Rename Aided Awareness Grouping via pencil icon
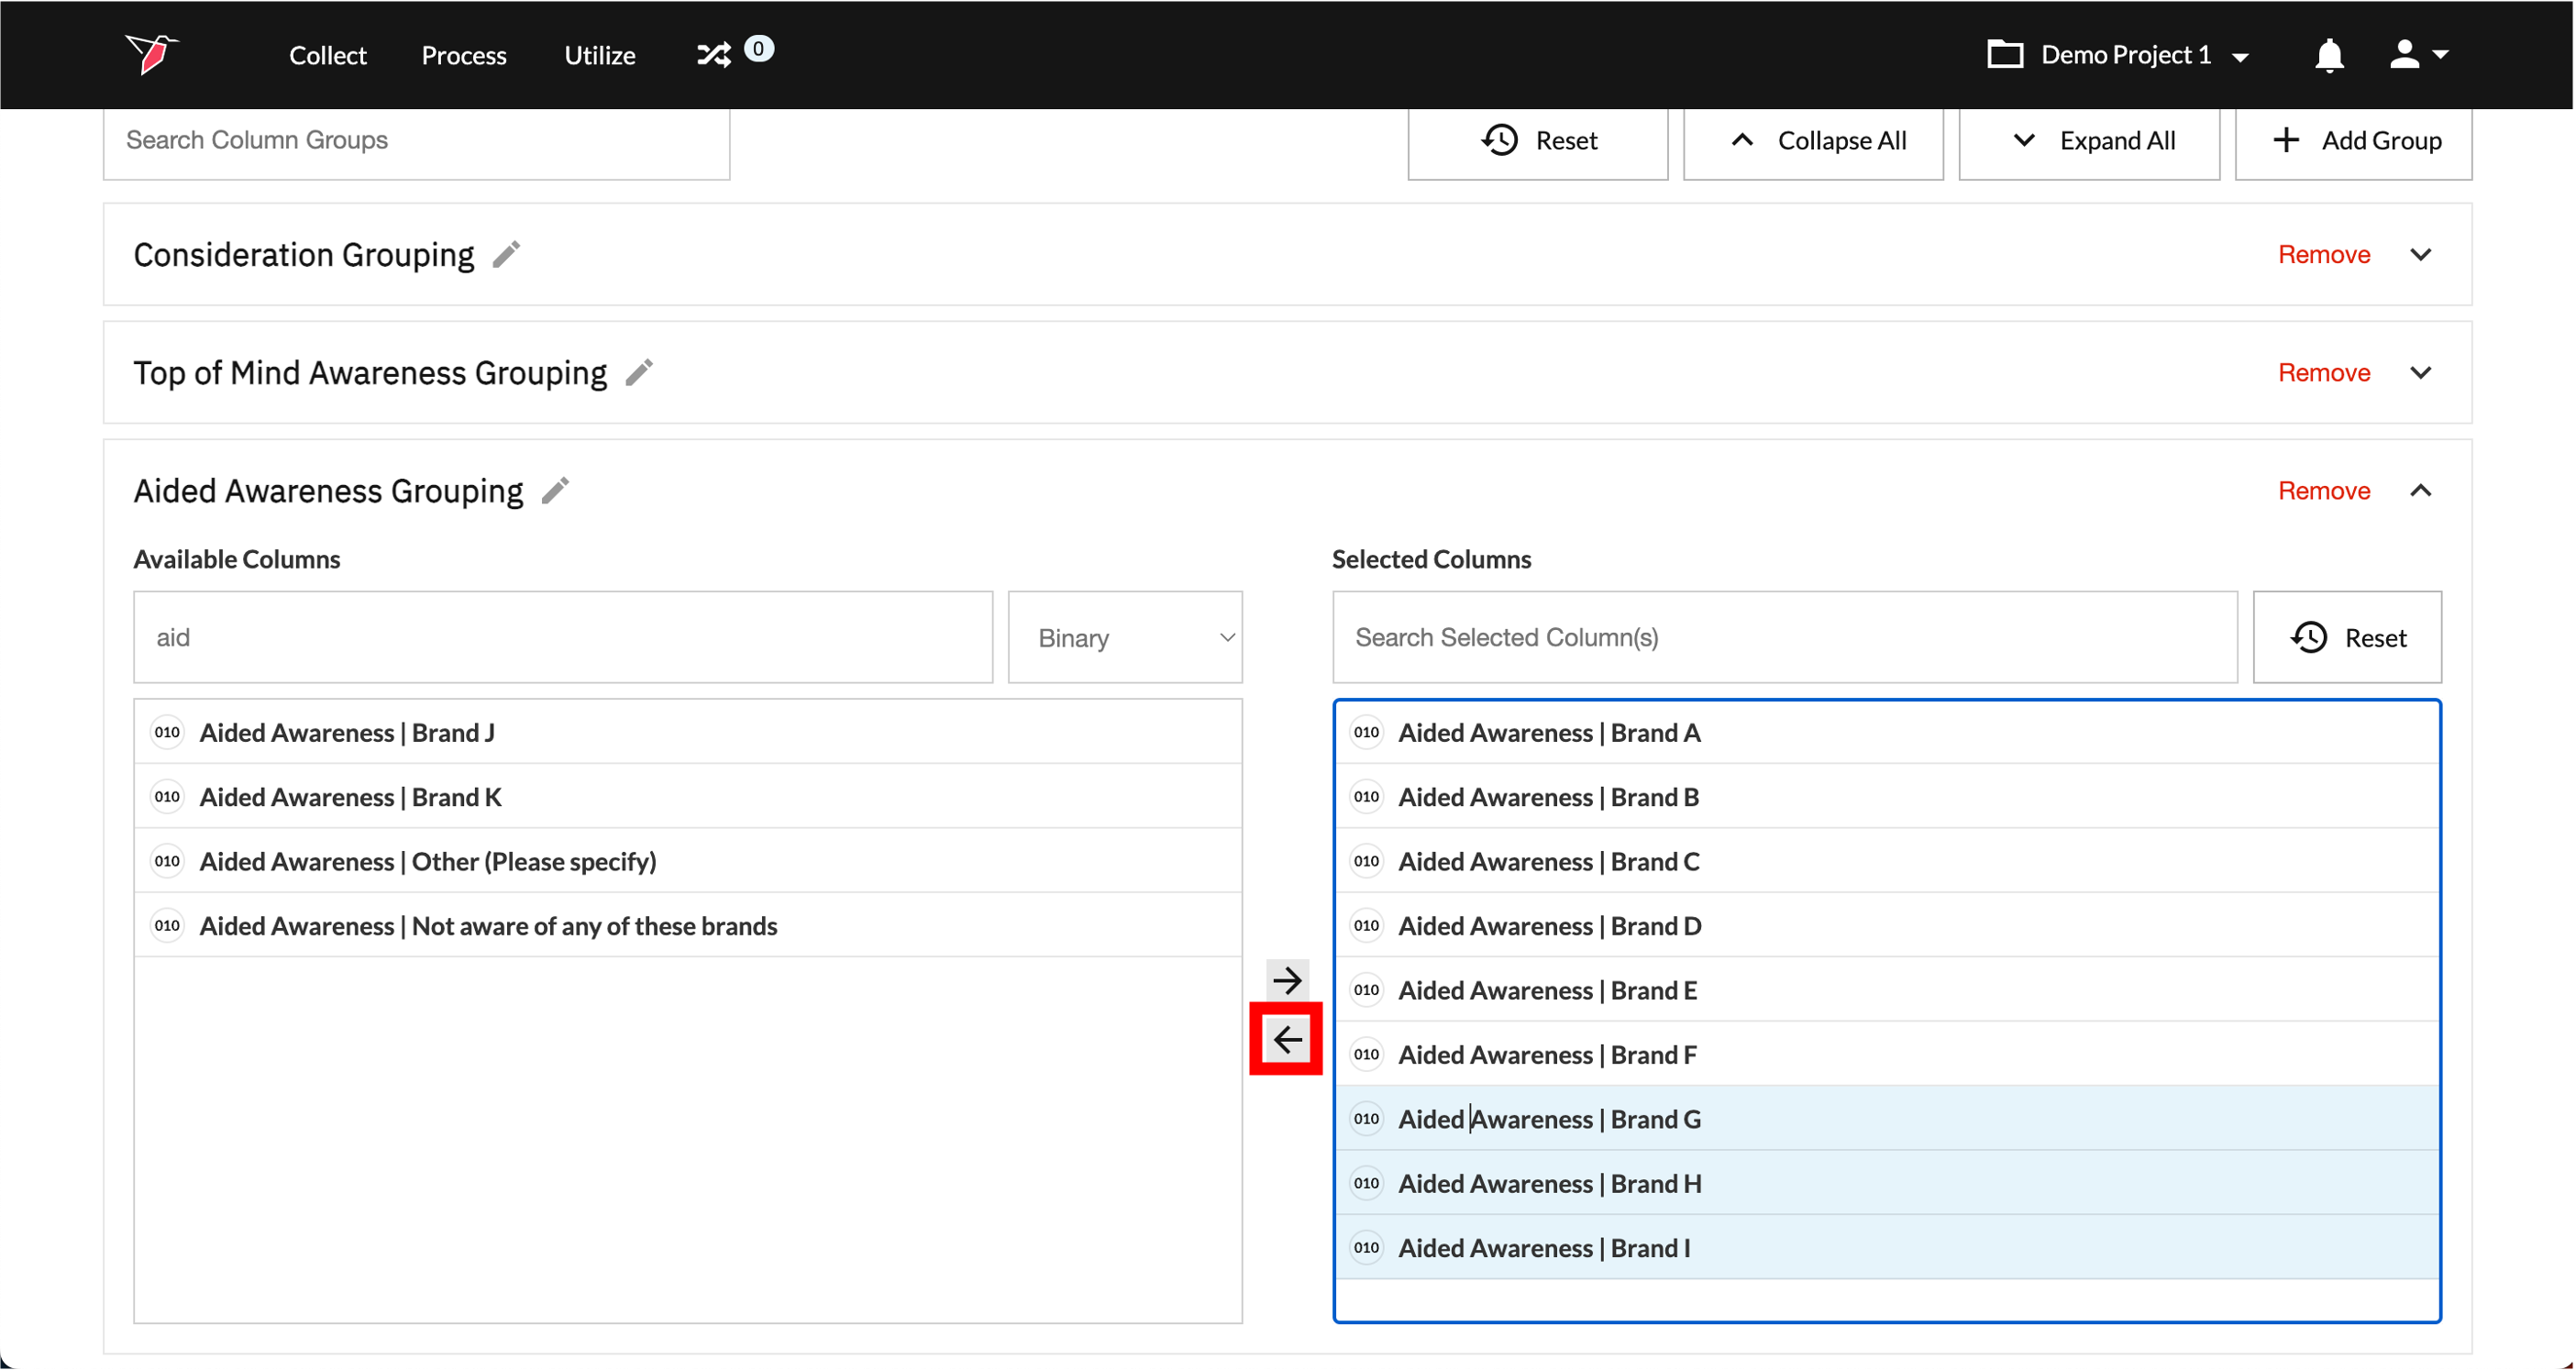Viewport: 2576px width, 1370px height. pyautogui.click(x=555, y=491)
